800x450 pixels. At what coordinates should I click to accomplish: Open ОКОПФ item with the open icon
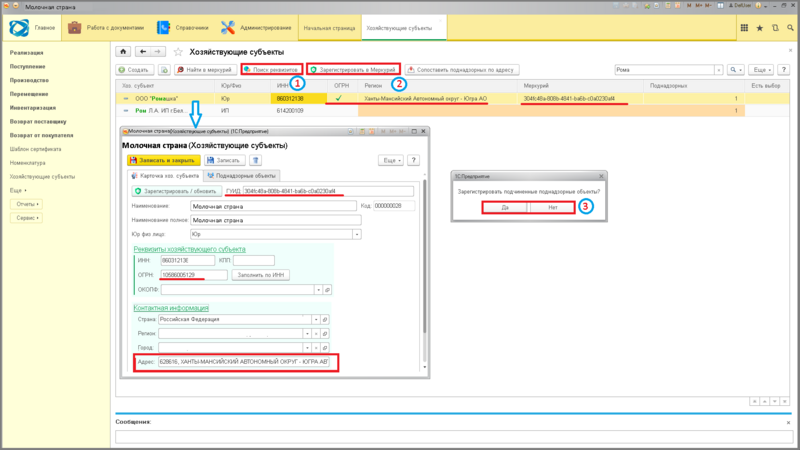328,289
